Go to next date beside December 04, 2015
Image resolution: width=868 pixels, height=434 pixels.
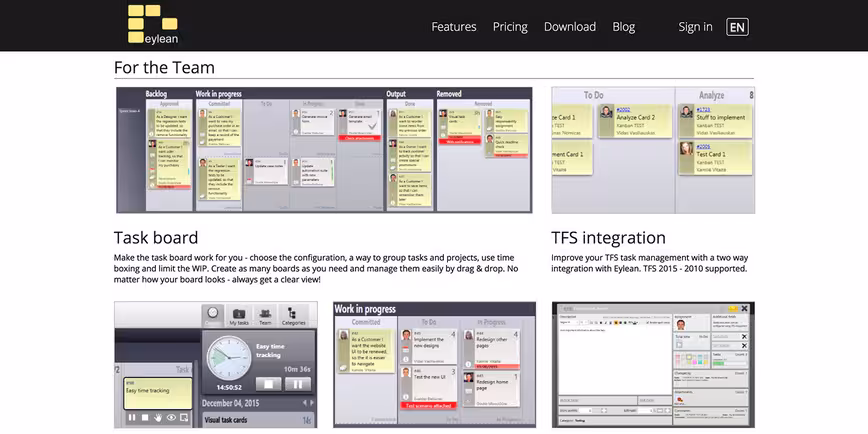coord(312,402)
